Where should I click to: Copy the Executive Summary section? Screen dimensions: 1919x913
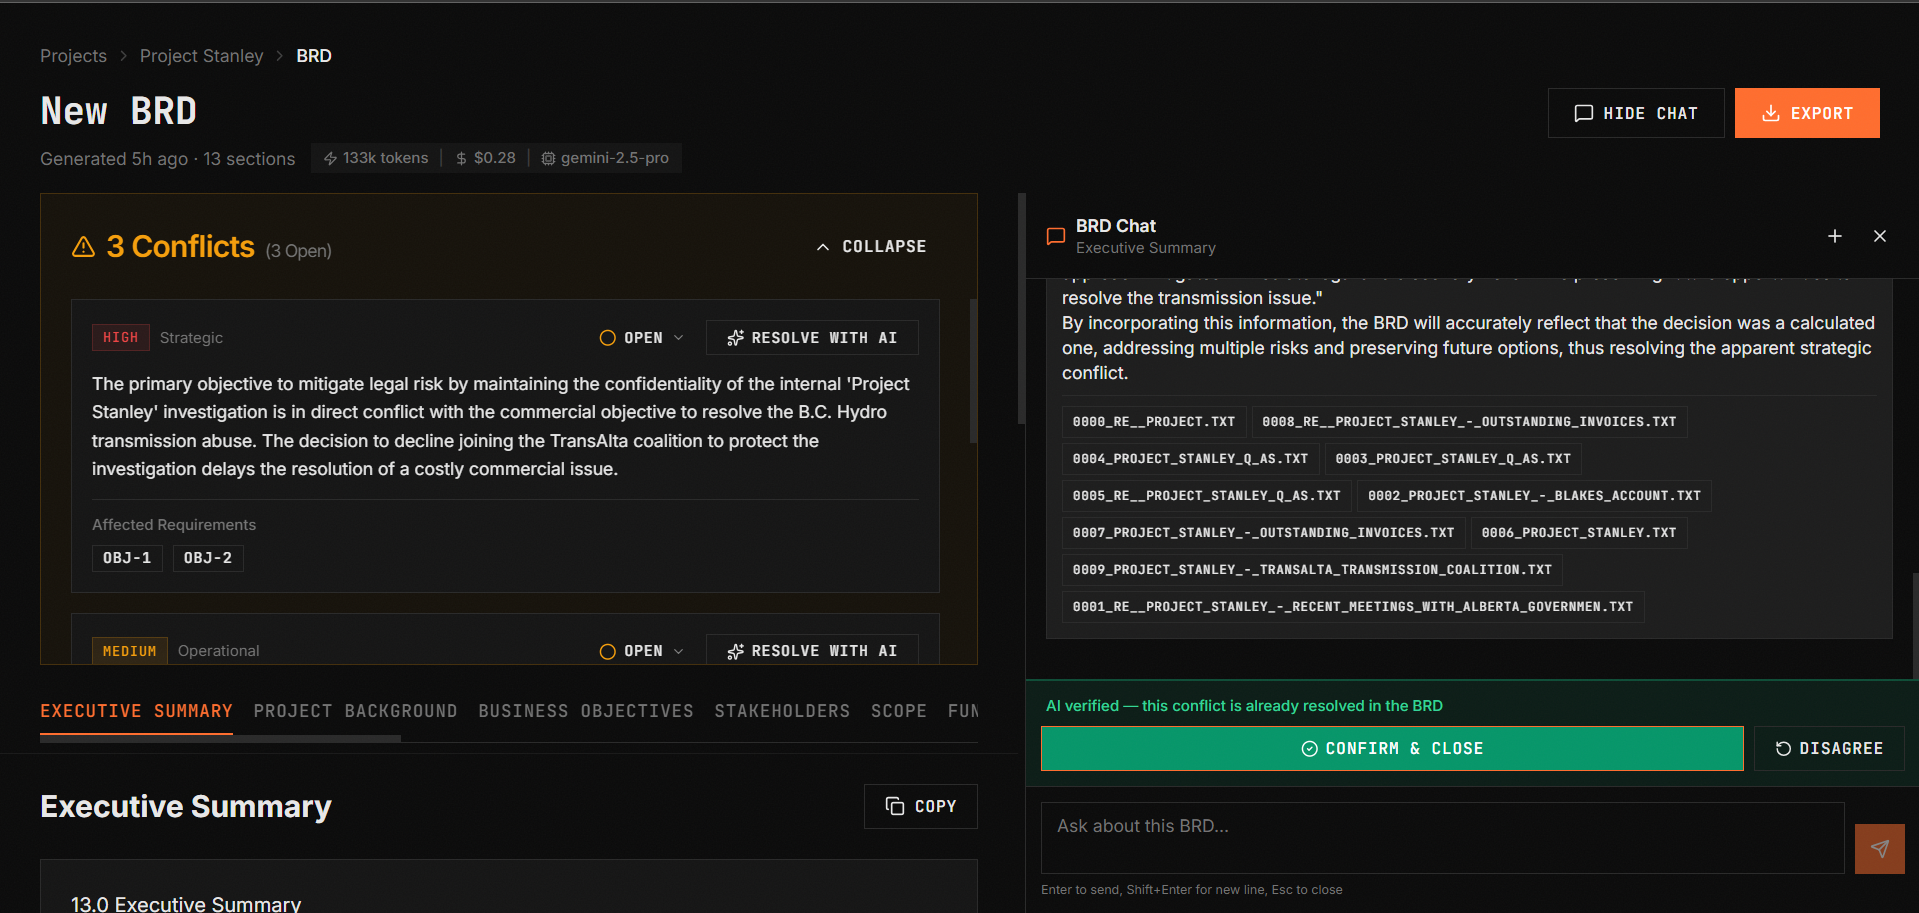coord(920,806)
